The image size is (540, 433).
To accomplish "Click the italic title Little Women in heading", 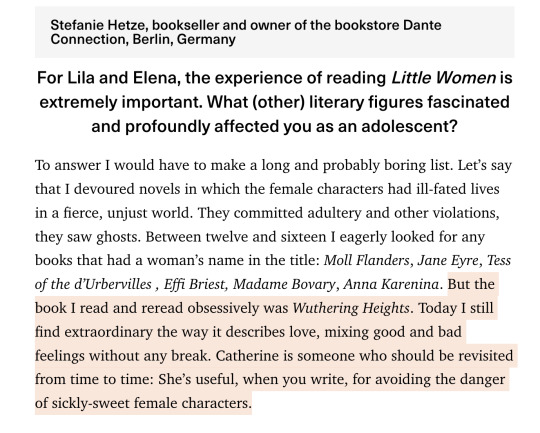I will [444, 78].
